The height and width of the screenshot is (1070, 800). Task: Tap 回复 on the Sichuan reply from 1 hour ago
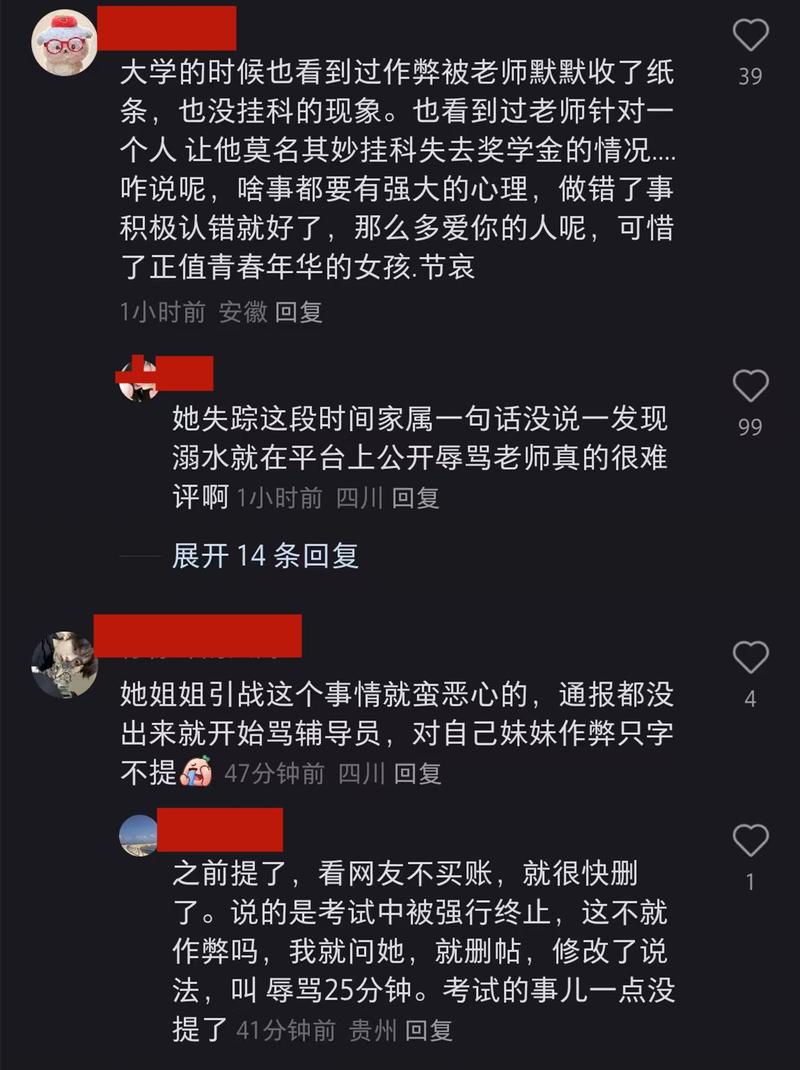click(415, 498)
